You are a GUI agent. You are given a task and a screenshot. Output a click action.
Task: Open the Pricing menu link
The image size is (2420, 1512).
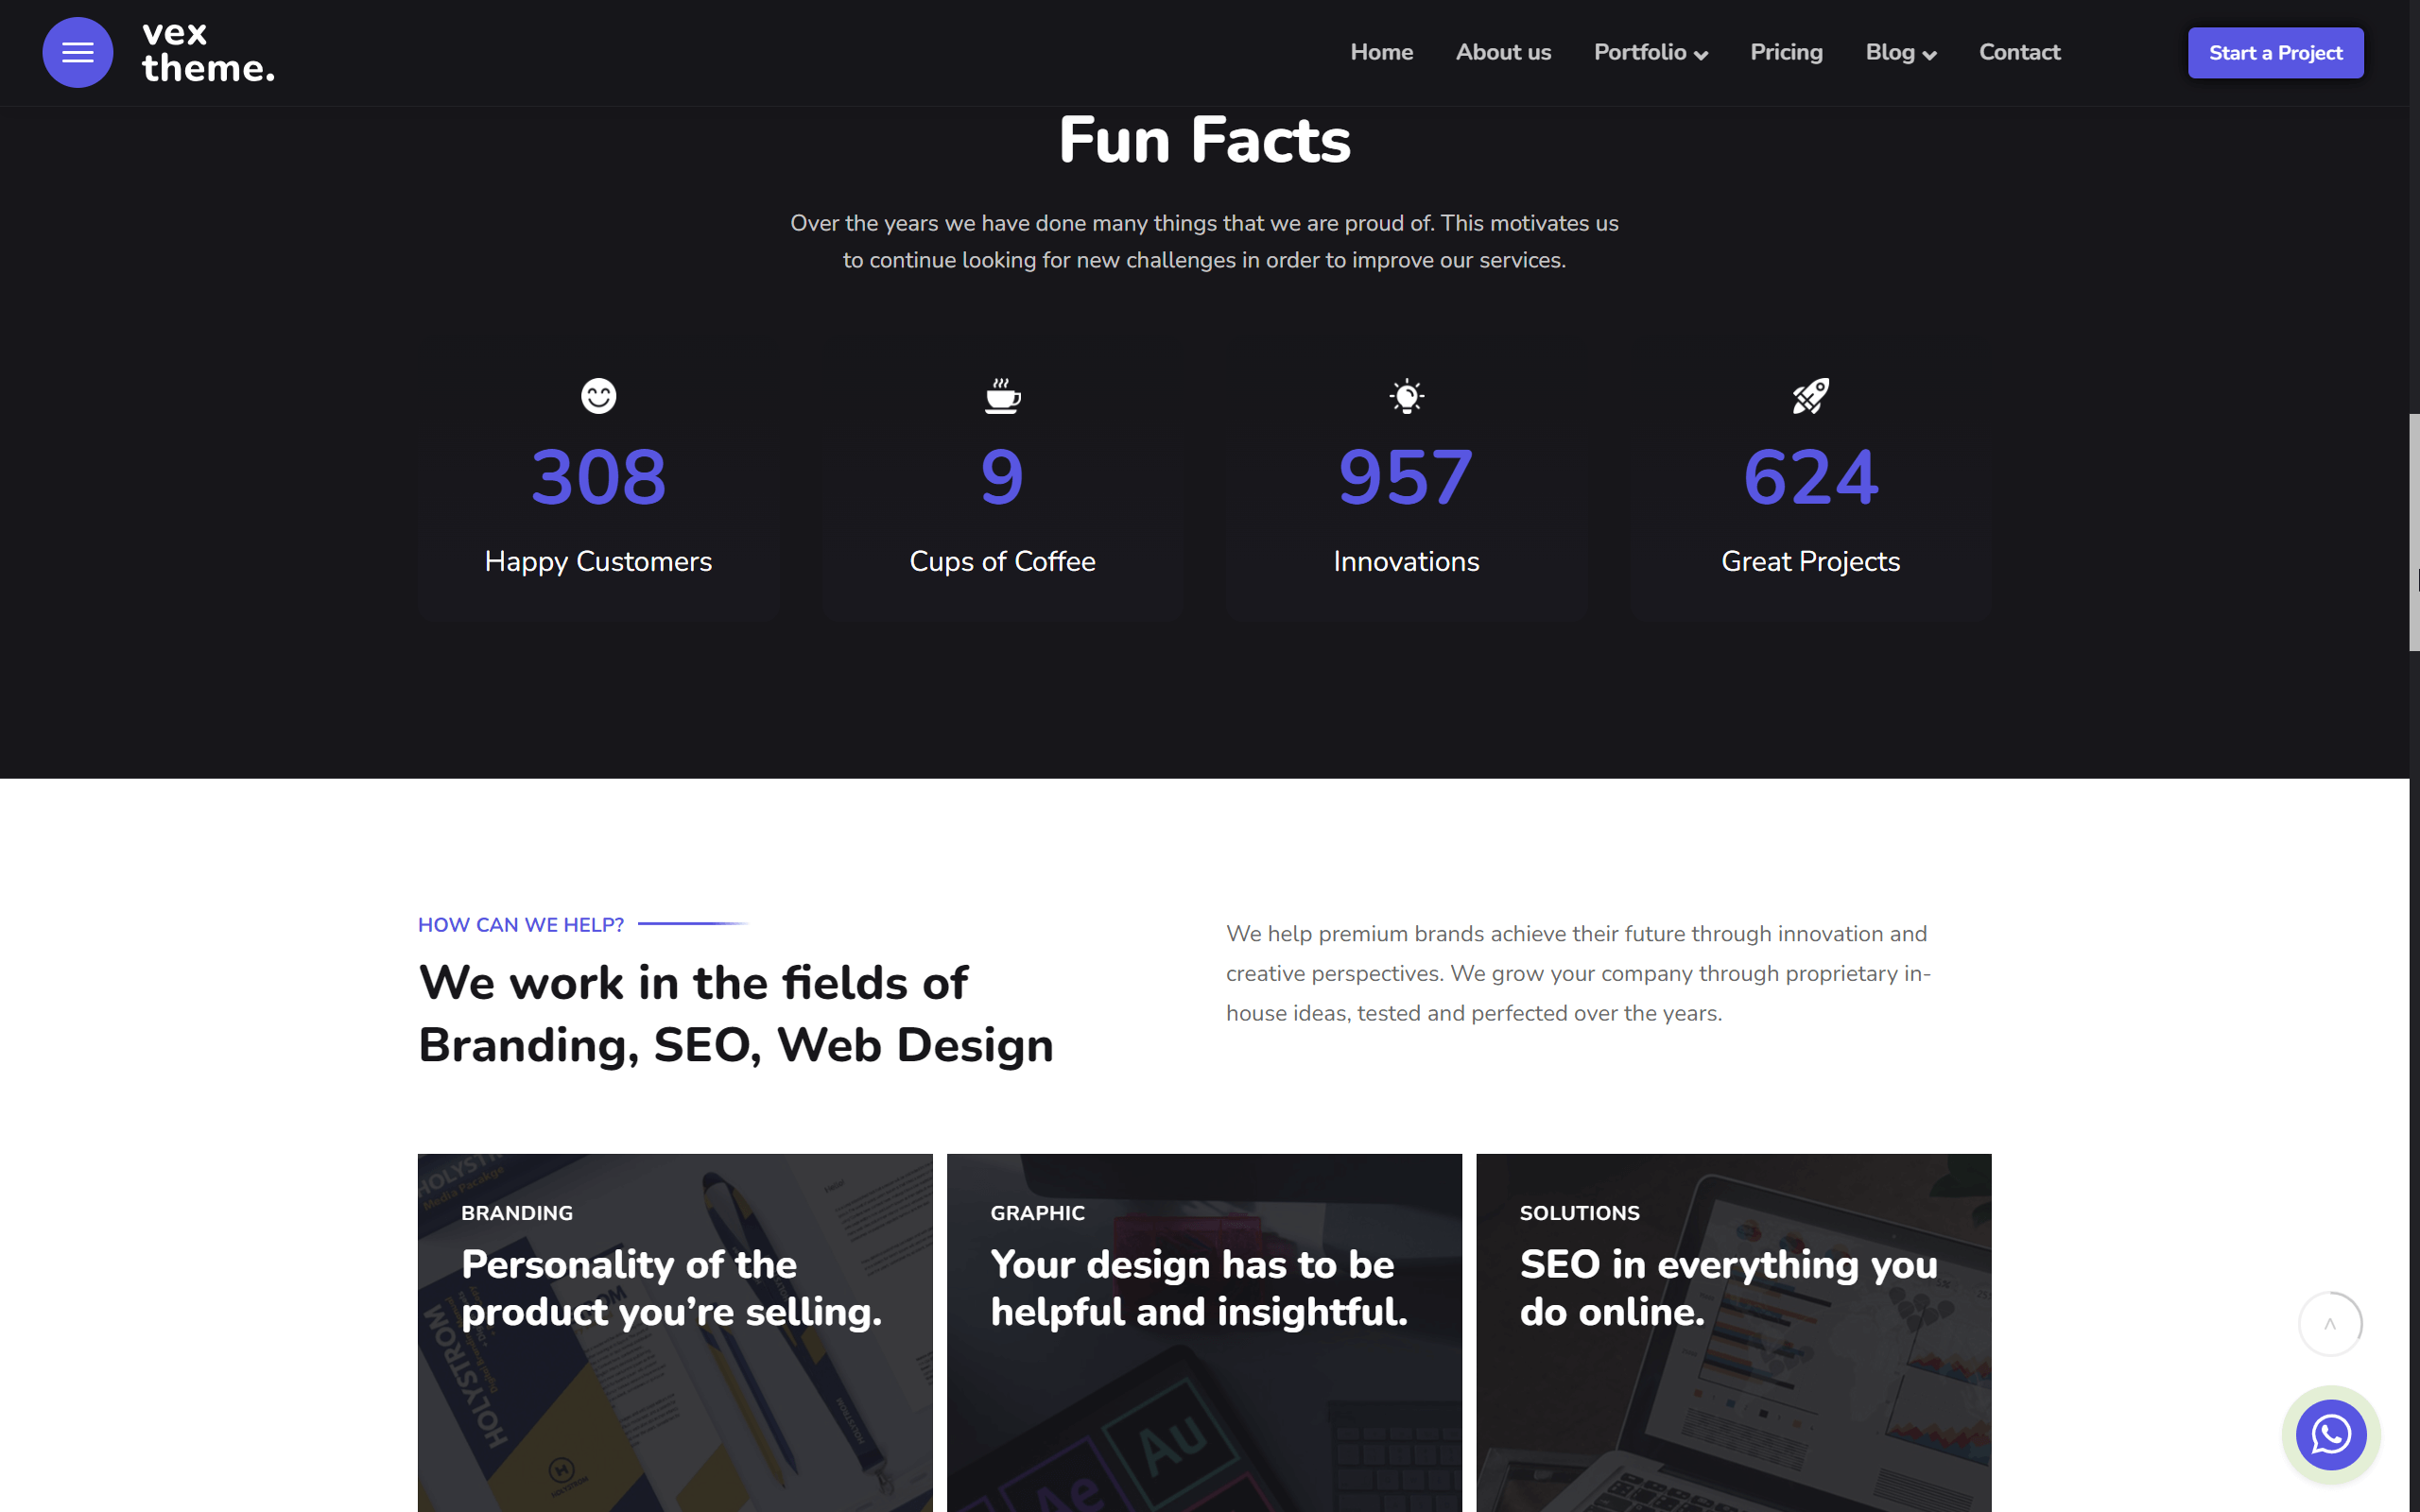[1786, 52]
